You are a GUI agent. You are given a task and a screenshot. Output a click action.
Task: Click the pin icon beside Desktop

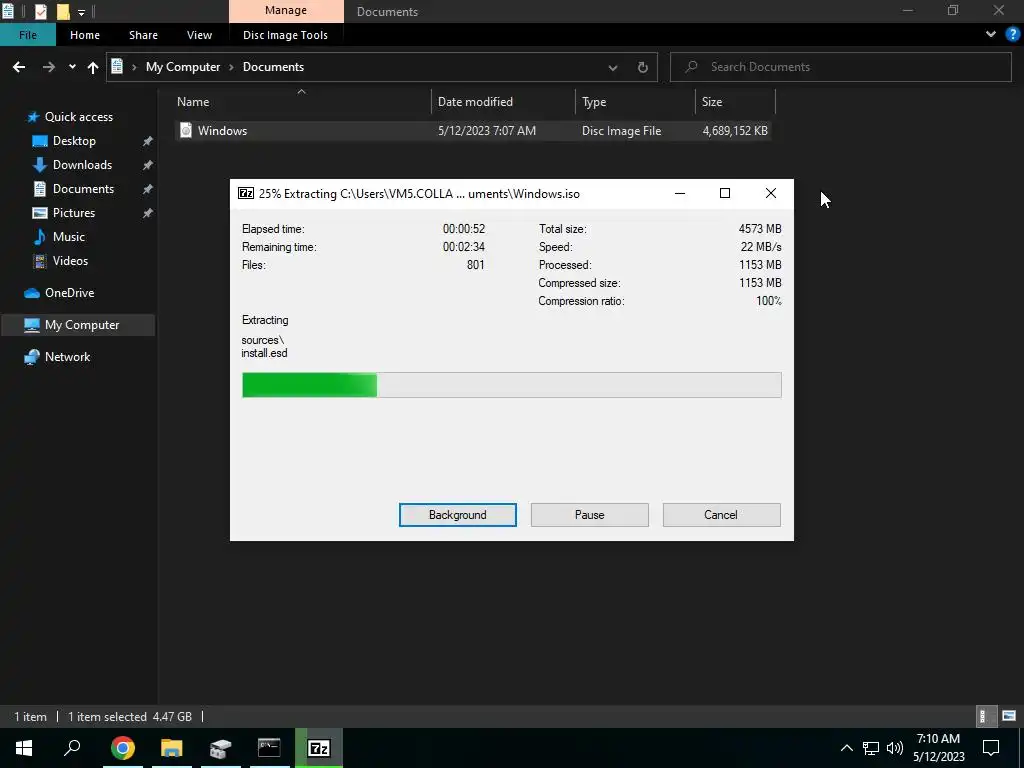point(148,141)
